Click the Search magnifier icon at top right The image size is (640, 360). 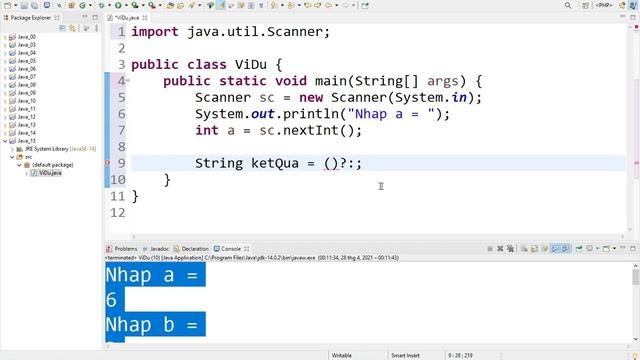[x=568, y=5]
